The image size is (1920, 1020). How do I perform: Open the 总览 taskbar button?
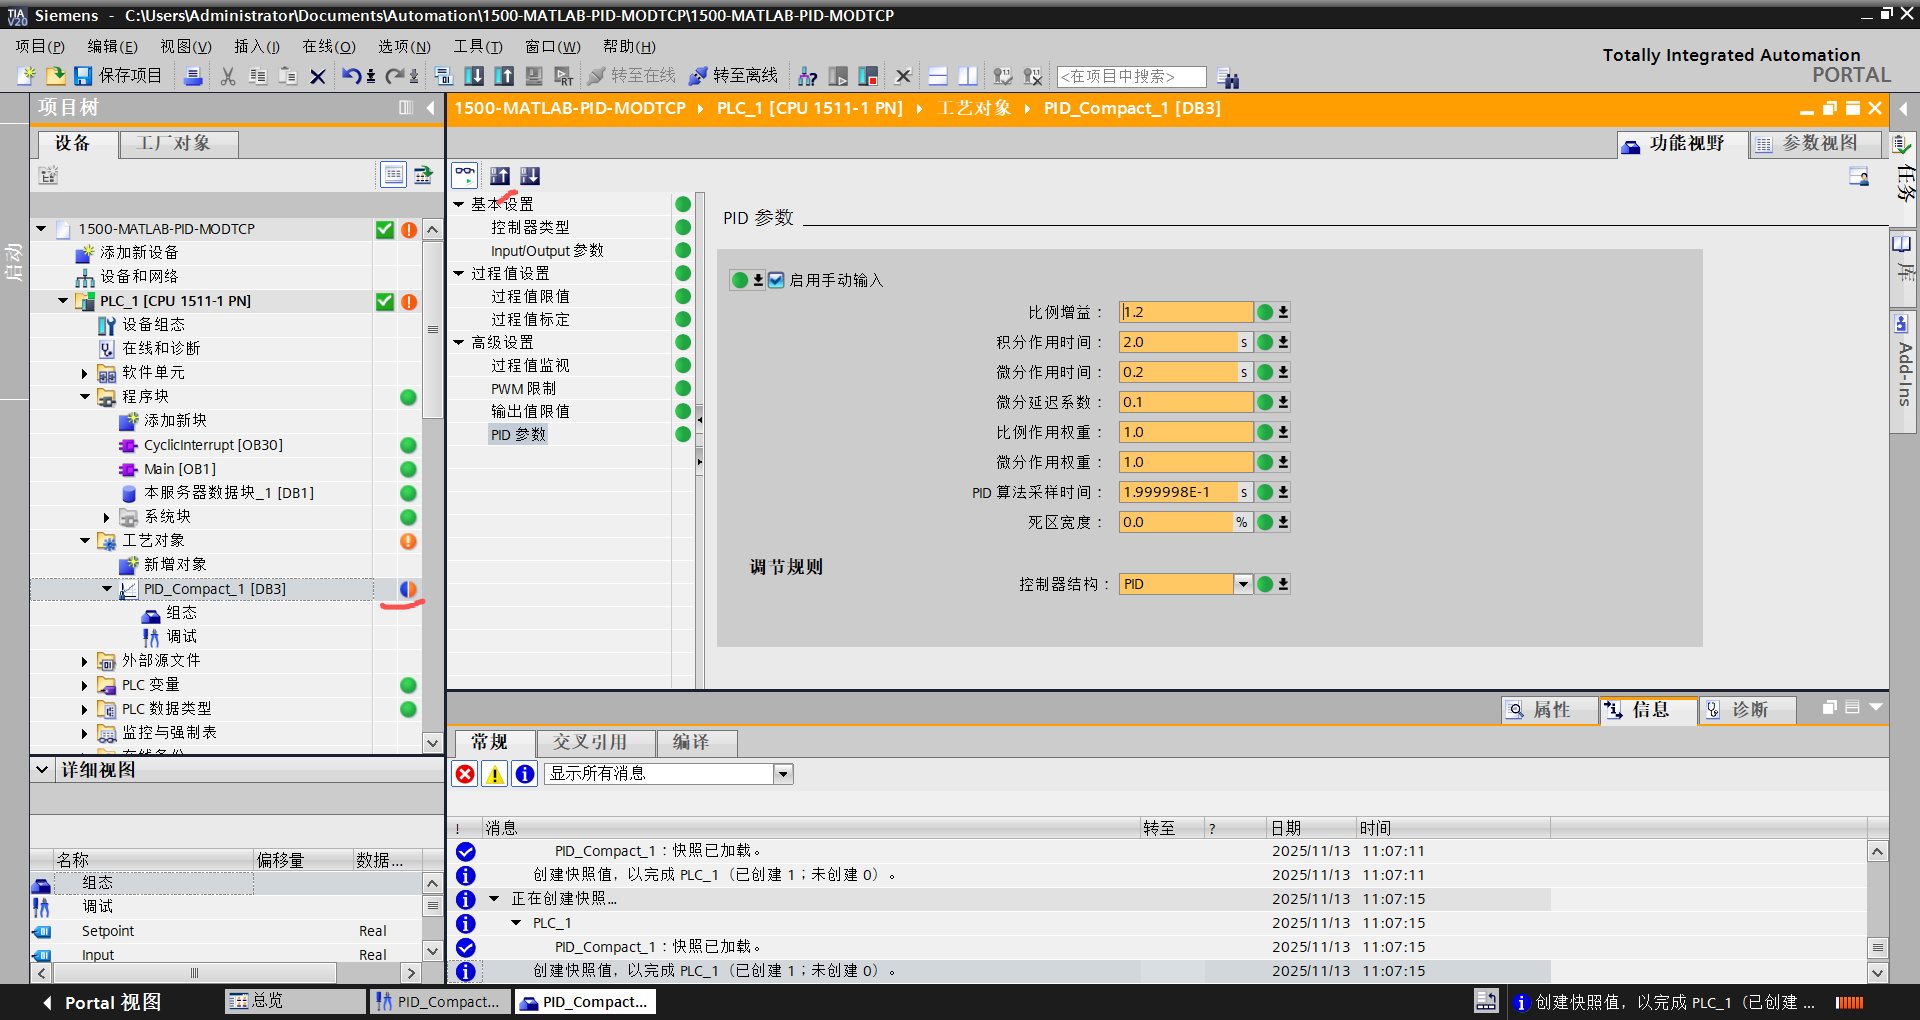[x=296, y=1001]
